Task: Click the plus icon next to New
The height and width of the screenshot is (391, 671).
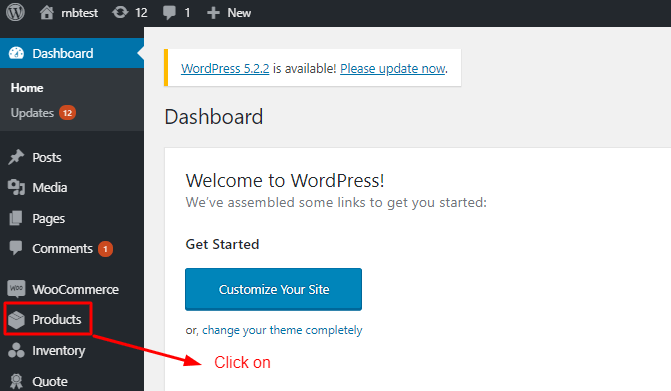Action: 213,13
